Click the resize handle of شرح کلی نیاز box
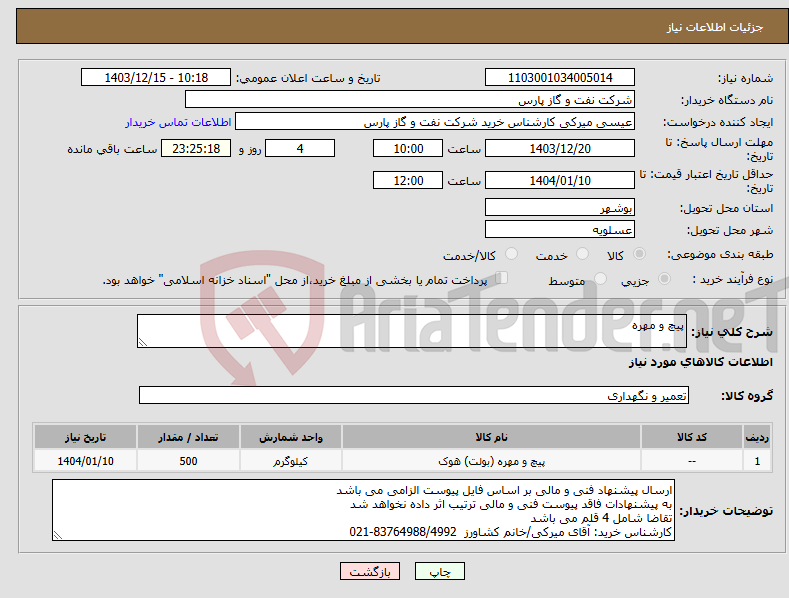789x598 pixels. point(143,342)
